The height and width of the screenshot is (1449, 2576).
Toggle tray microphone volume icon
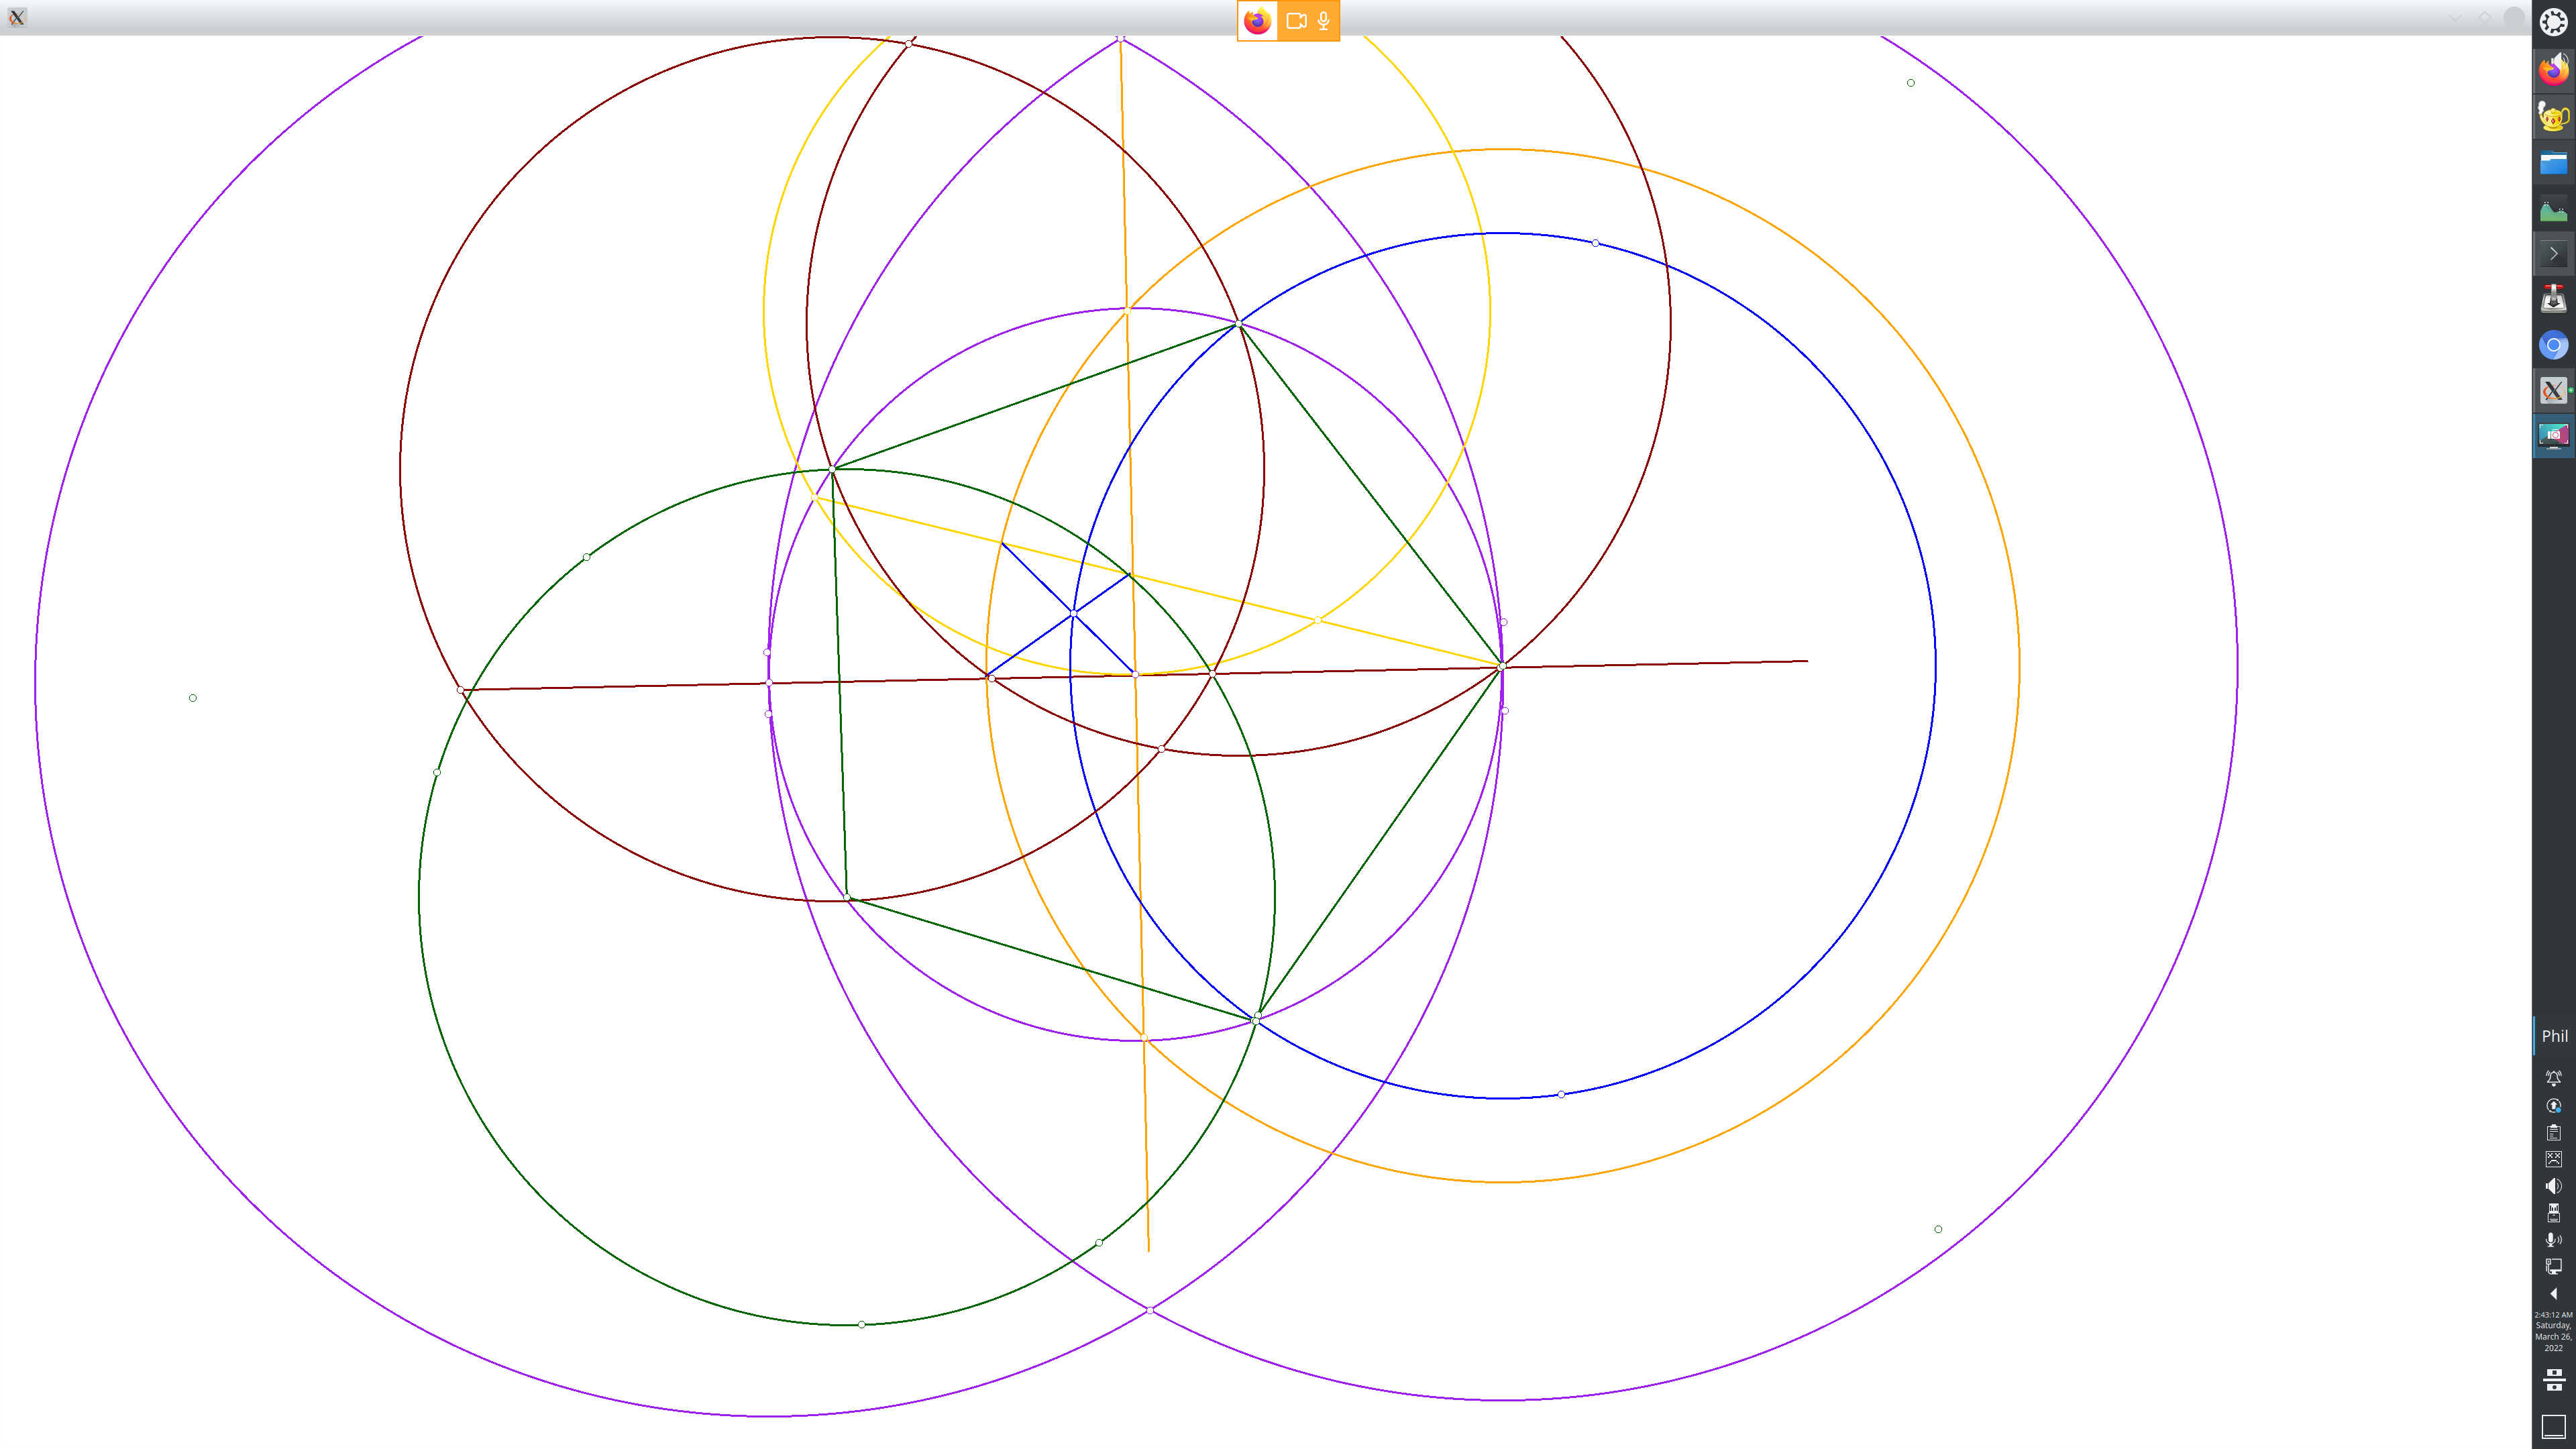(2553, 1240)
